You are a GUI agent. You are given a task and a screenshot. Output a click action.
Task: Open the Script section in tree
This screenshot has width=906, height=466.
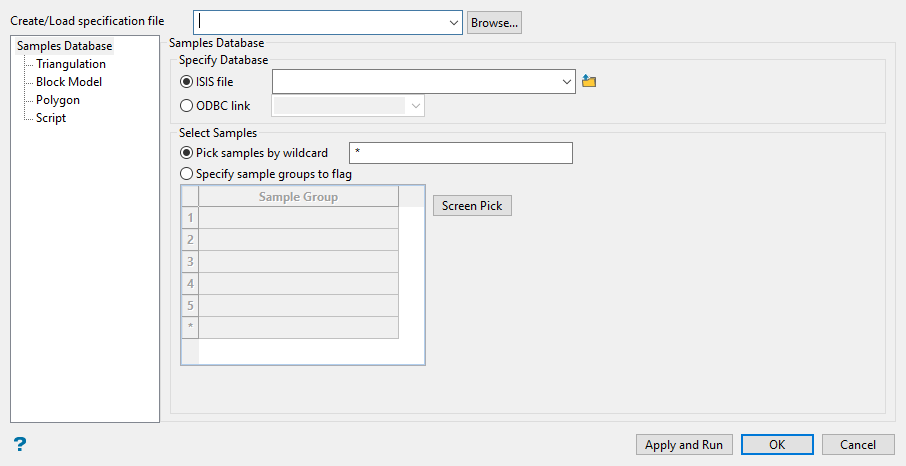click(51, 117)
